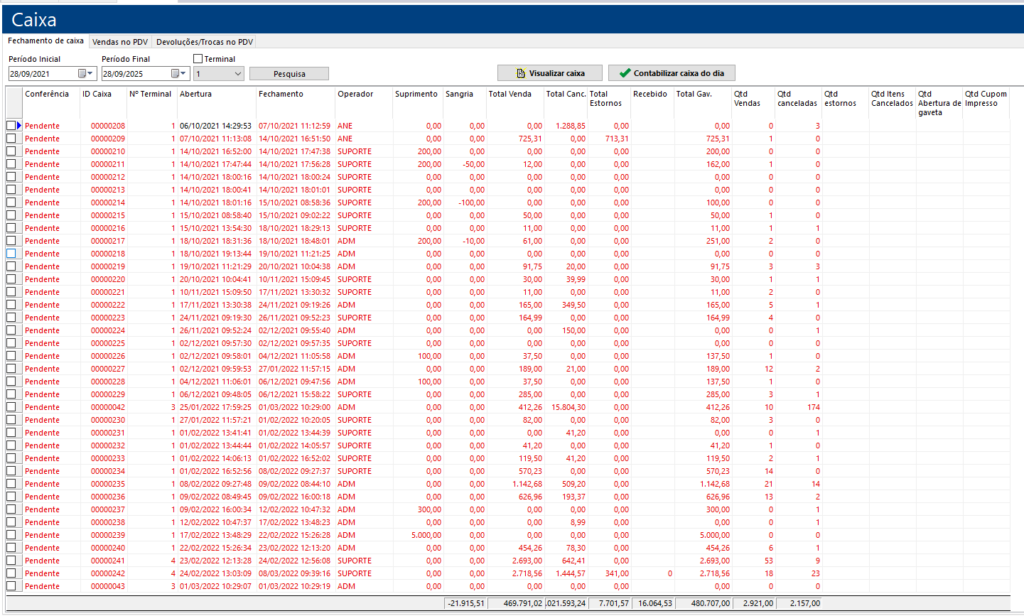This screenshot has height=616, width=1024.
Task: Expand the Terminal number dropdown
Action: [237, 74]
